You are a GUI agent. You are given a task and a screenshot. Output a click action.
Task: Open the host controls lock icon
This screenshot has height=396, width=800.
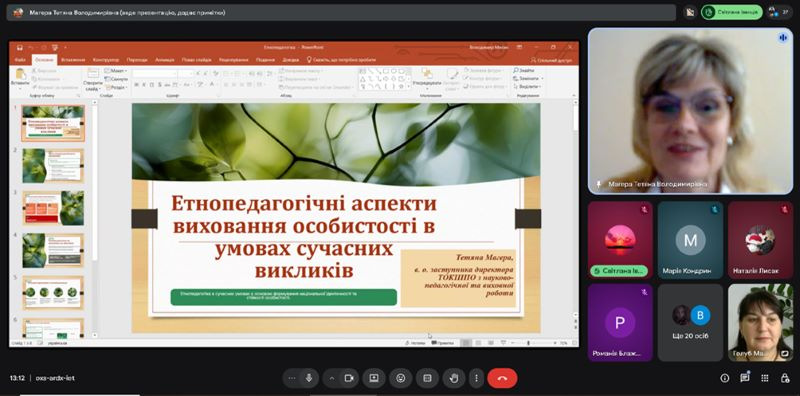[785, 378]
